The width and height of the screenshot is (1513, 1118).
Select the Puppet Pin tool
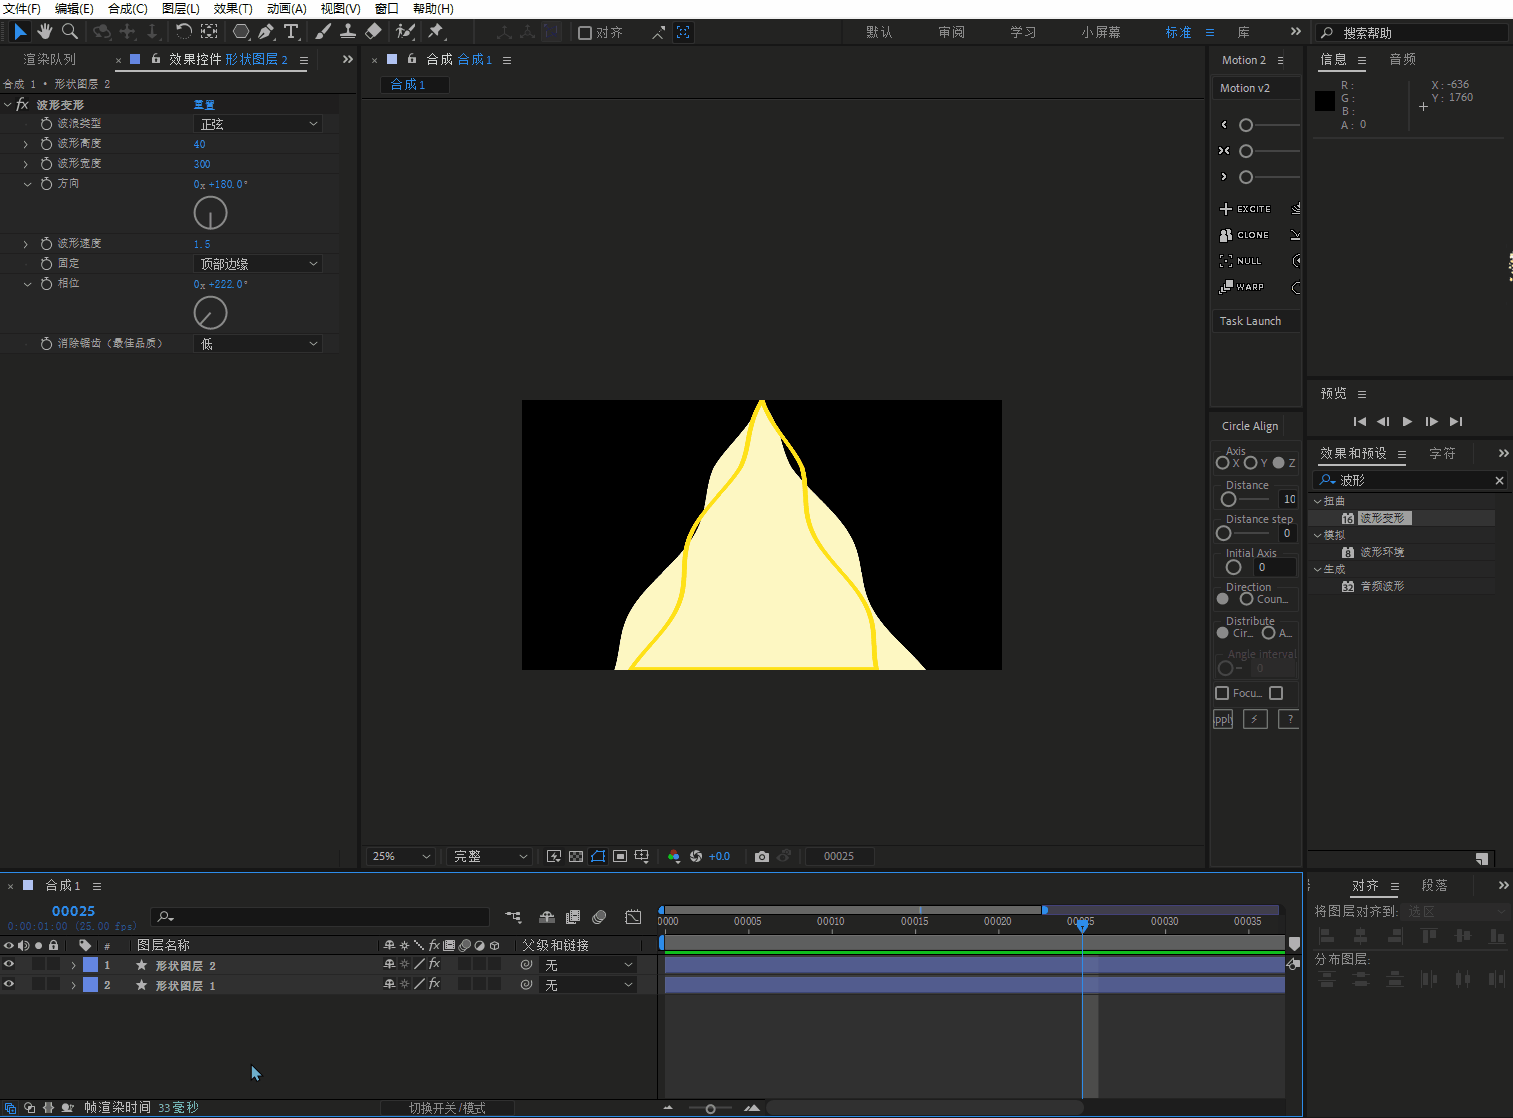[x=436, y=32]
